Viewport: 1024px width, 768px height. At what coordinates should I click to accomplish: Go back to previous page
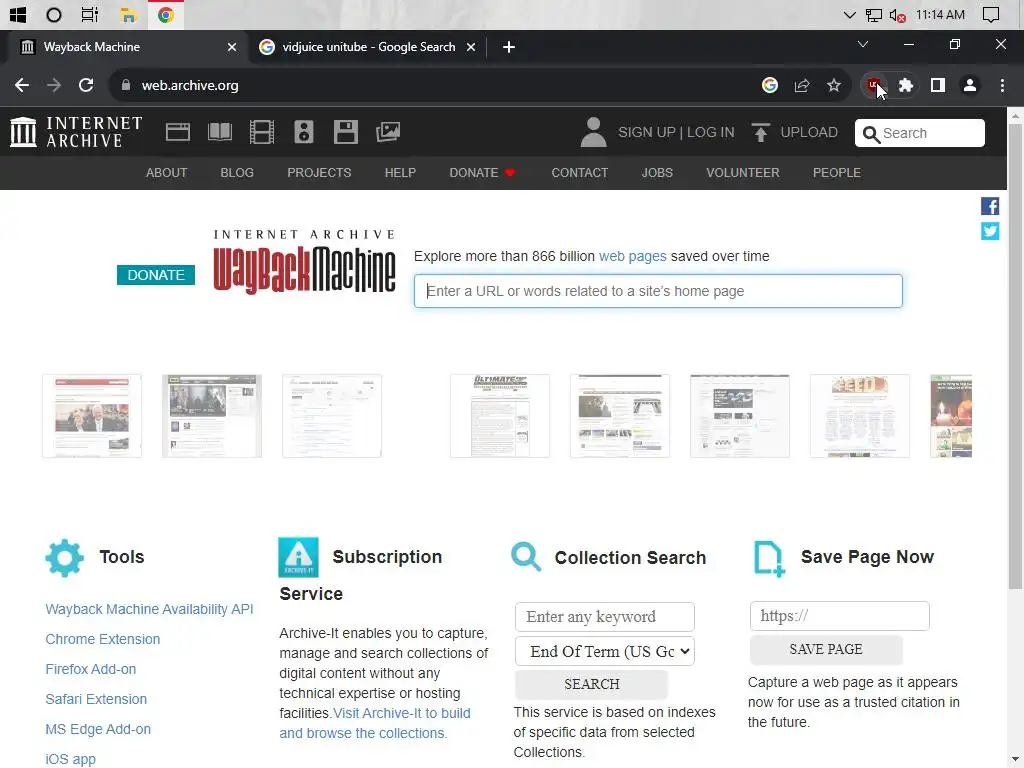tap(22, 85)
